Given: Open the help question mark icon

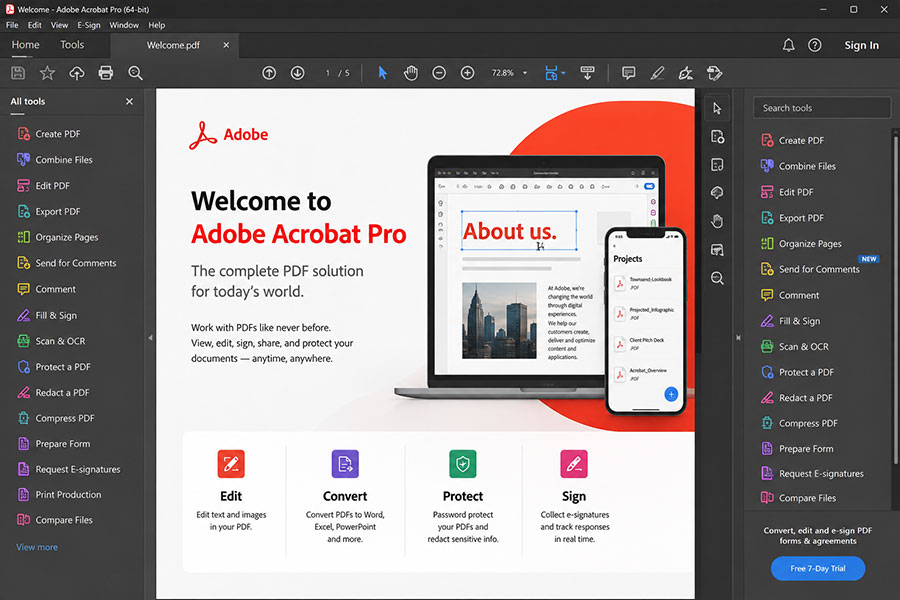Looking at the screenshot, I should click(x=814, y=45).
